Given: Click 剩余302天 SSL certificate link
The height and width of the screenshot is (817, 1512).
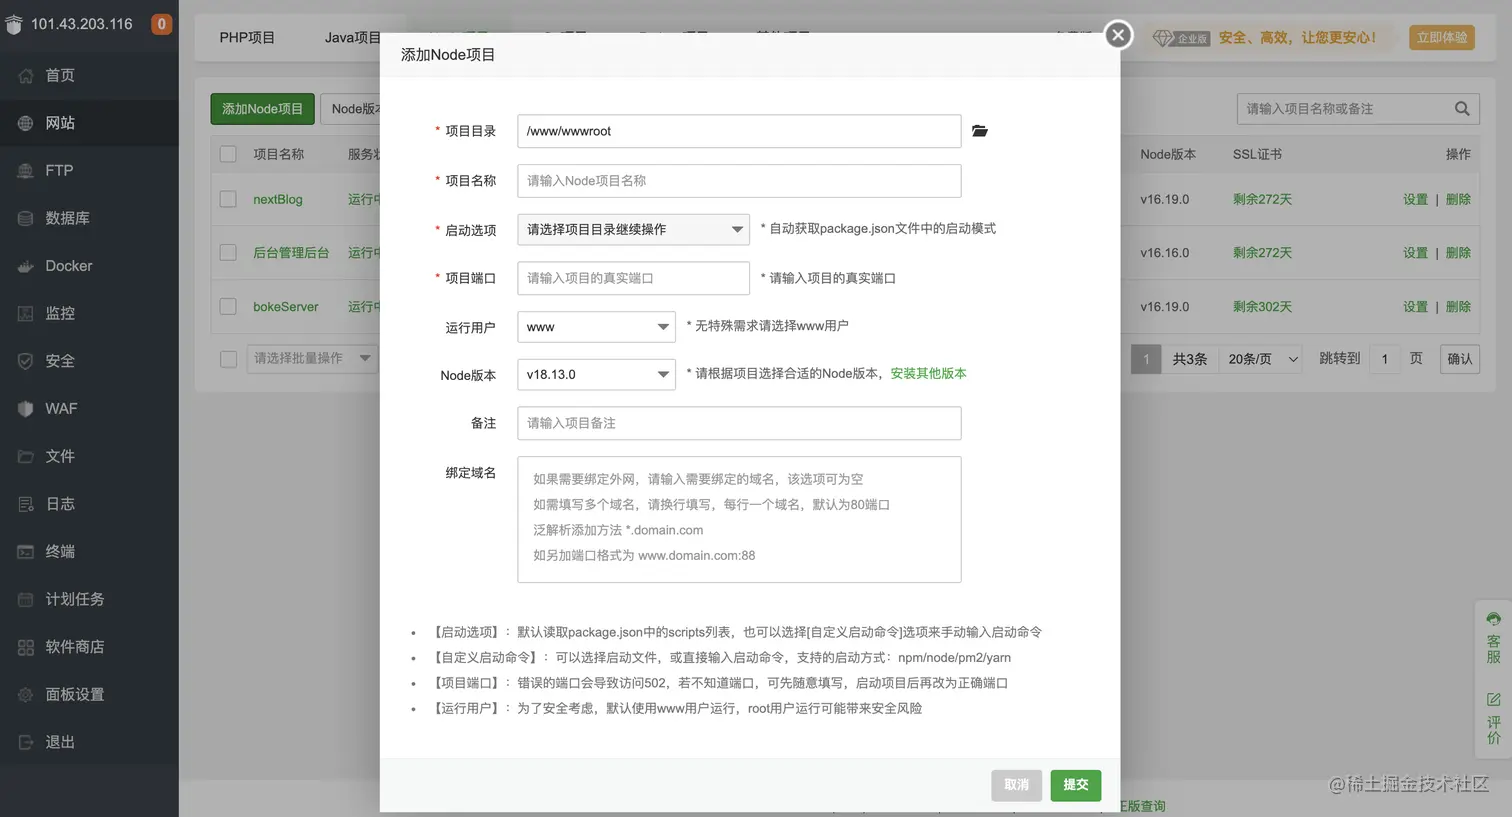Looking at the screenshot, I should [1262, 307].
